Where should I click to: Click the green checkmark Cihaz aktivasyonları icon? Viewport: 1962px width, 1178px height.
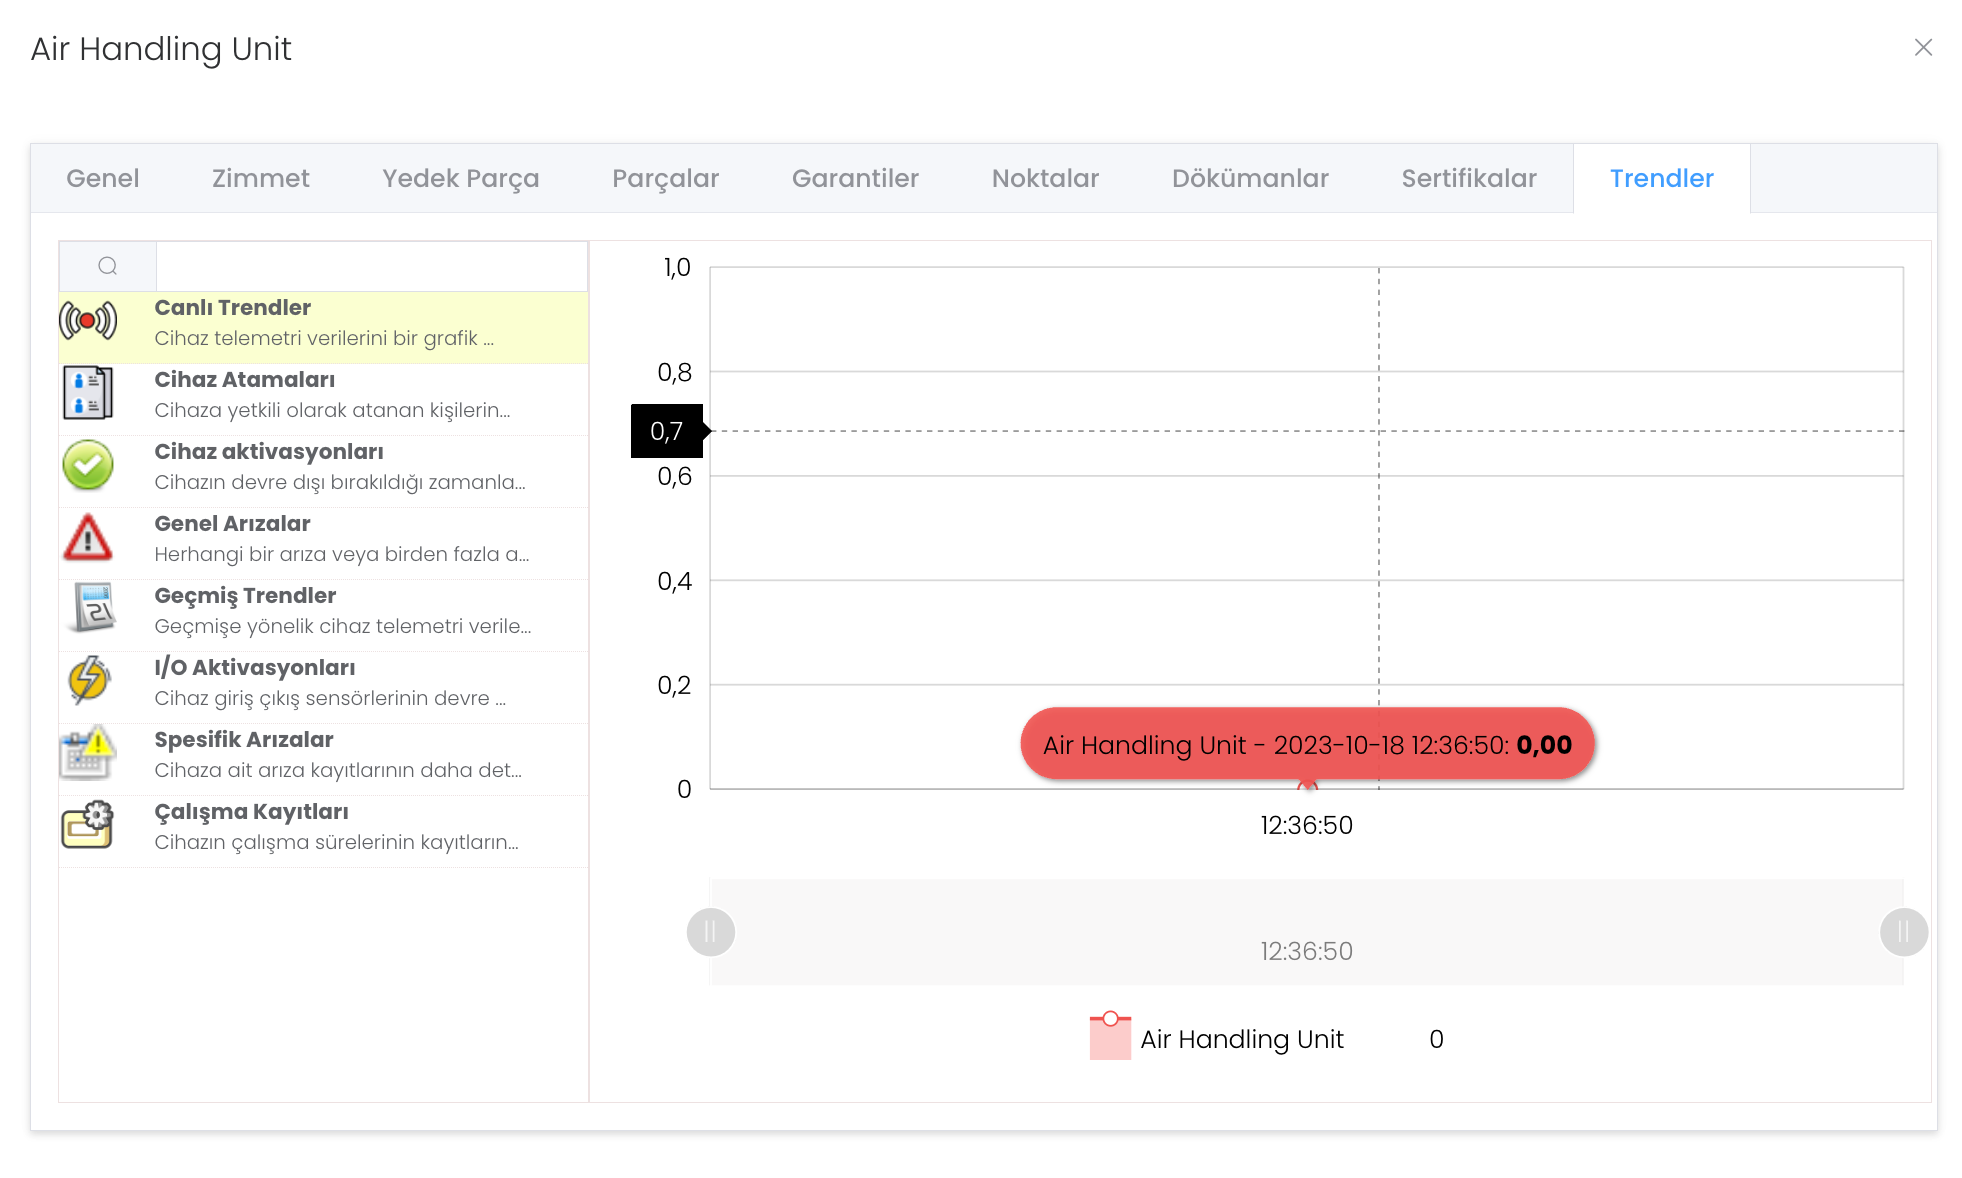88,465
